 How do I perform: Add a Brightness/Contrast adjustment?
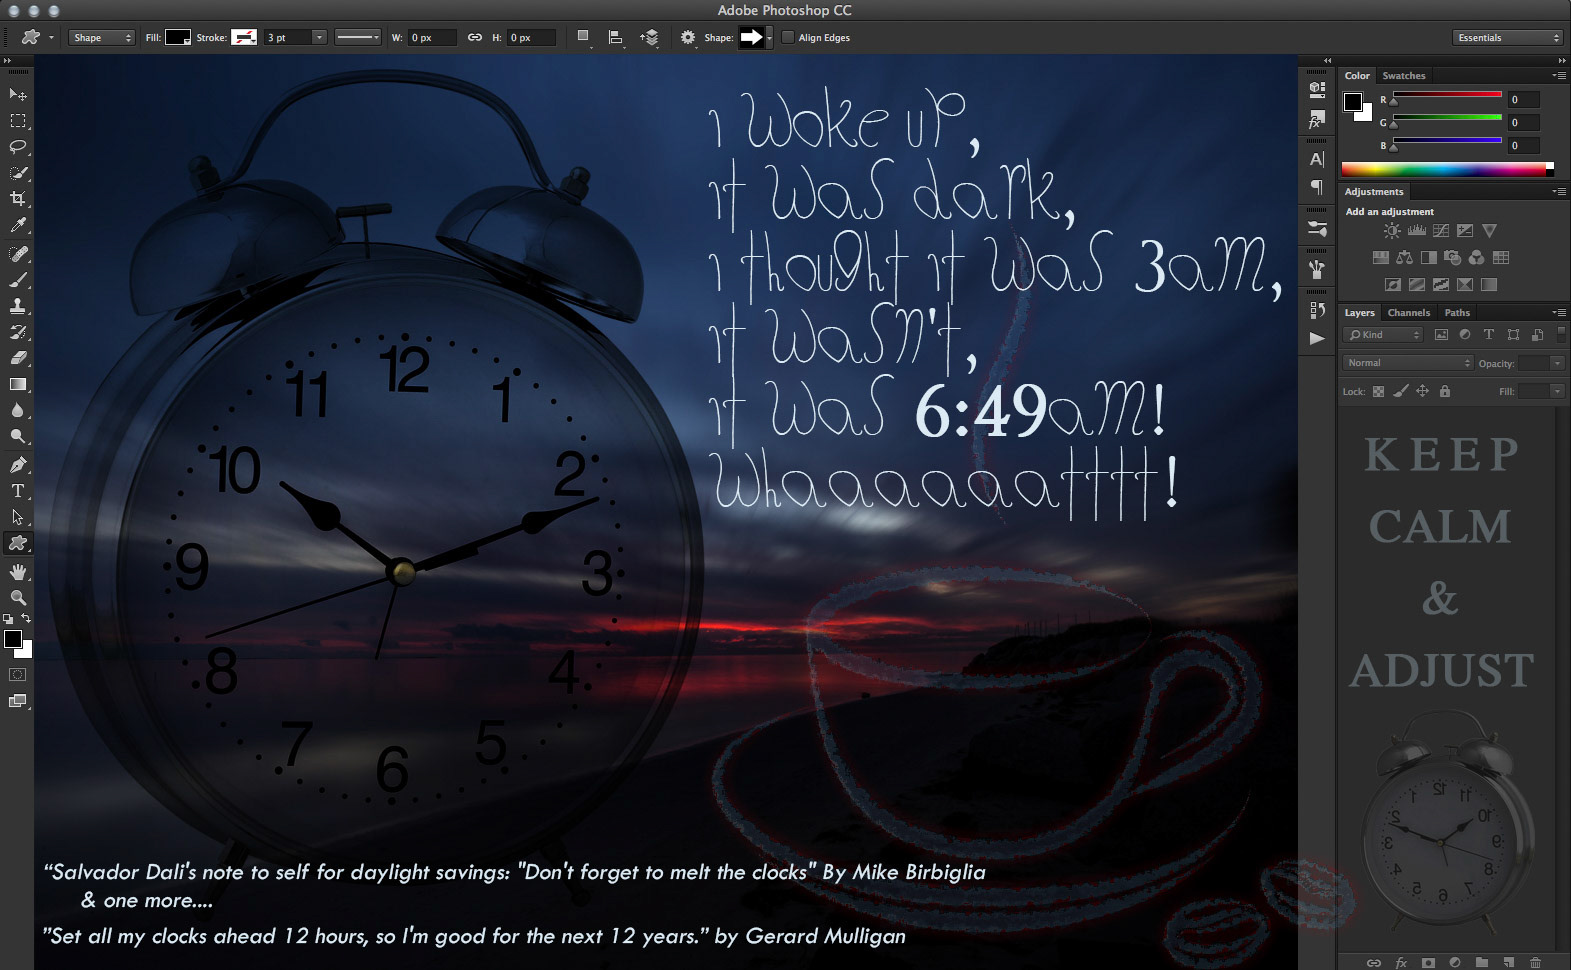point(1392,231)
